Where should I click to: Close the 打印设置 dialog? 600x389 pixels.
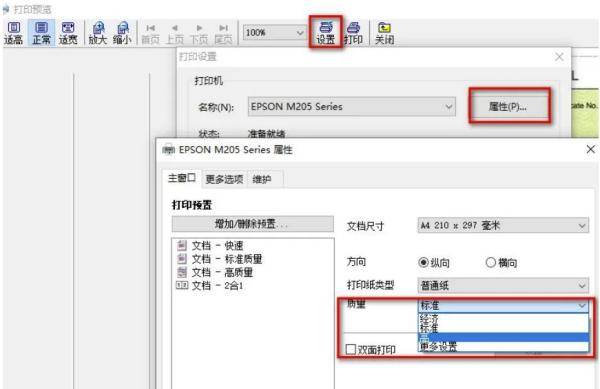click(559, 57)
